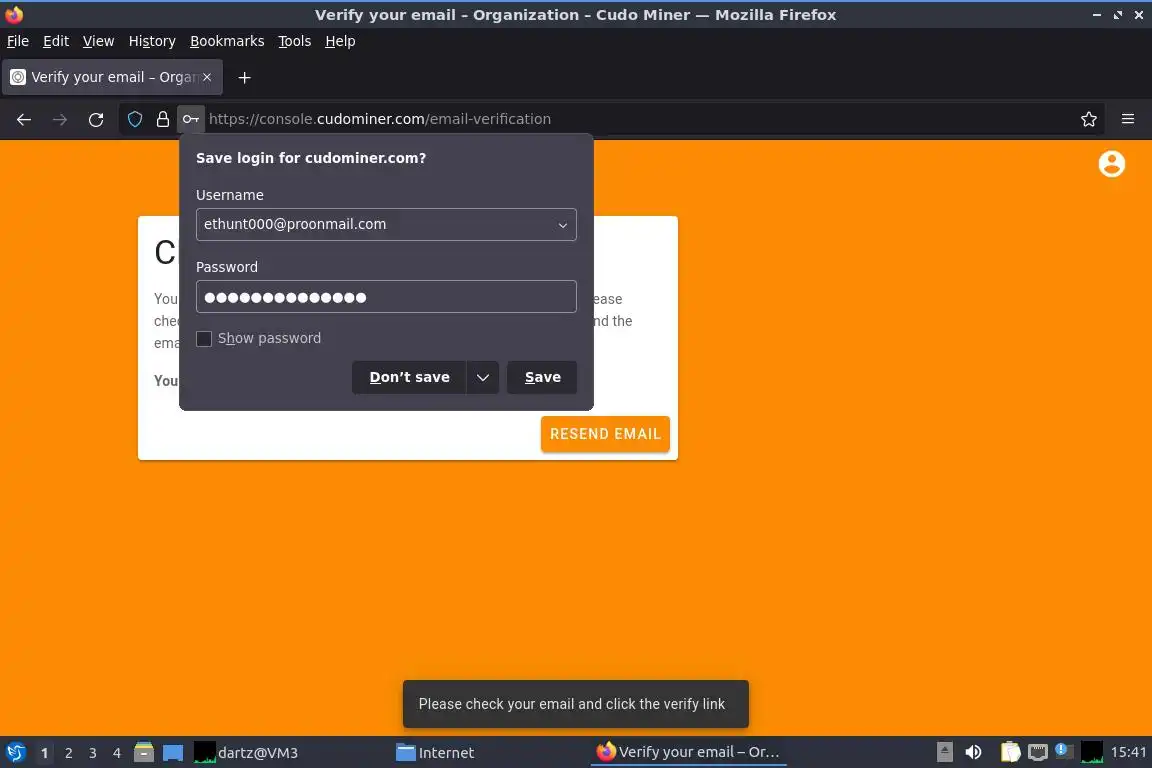Viewport: 1152px width, 768px height.
Task: Open the Bookmarks menu
Action: coord(227,41)
